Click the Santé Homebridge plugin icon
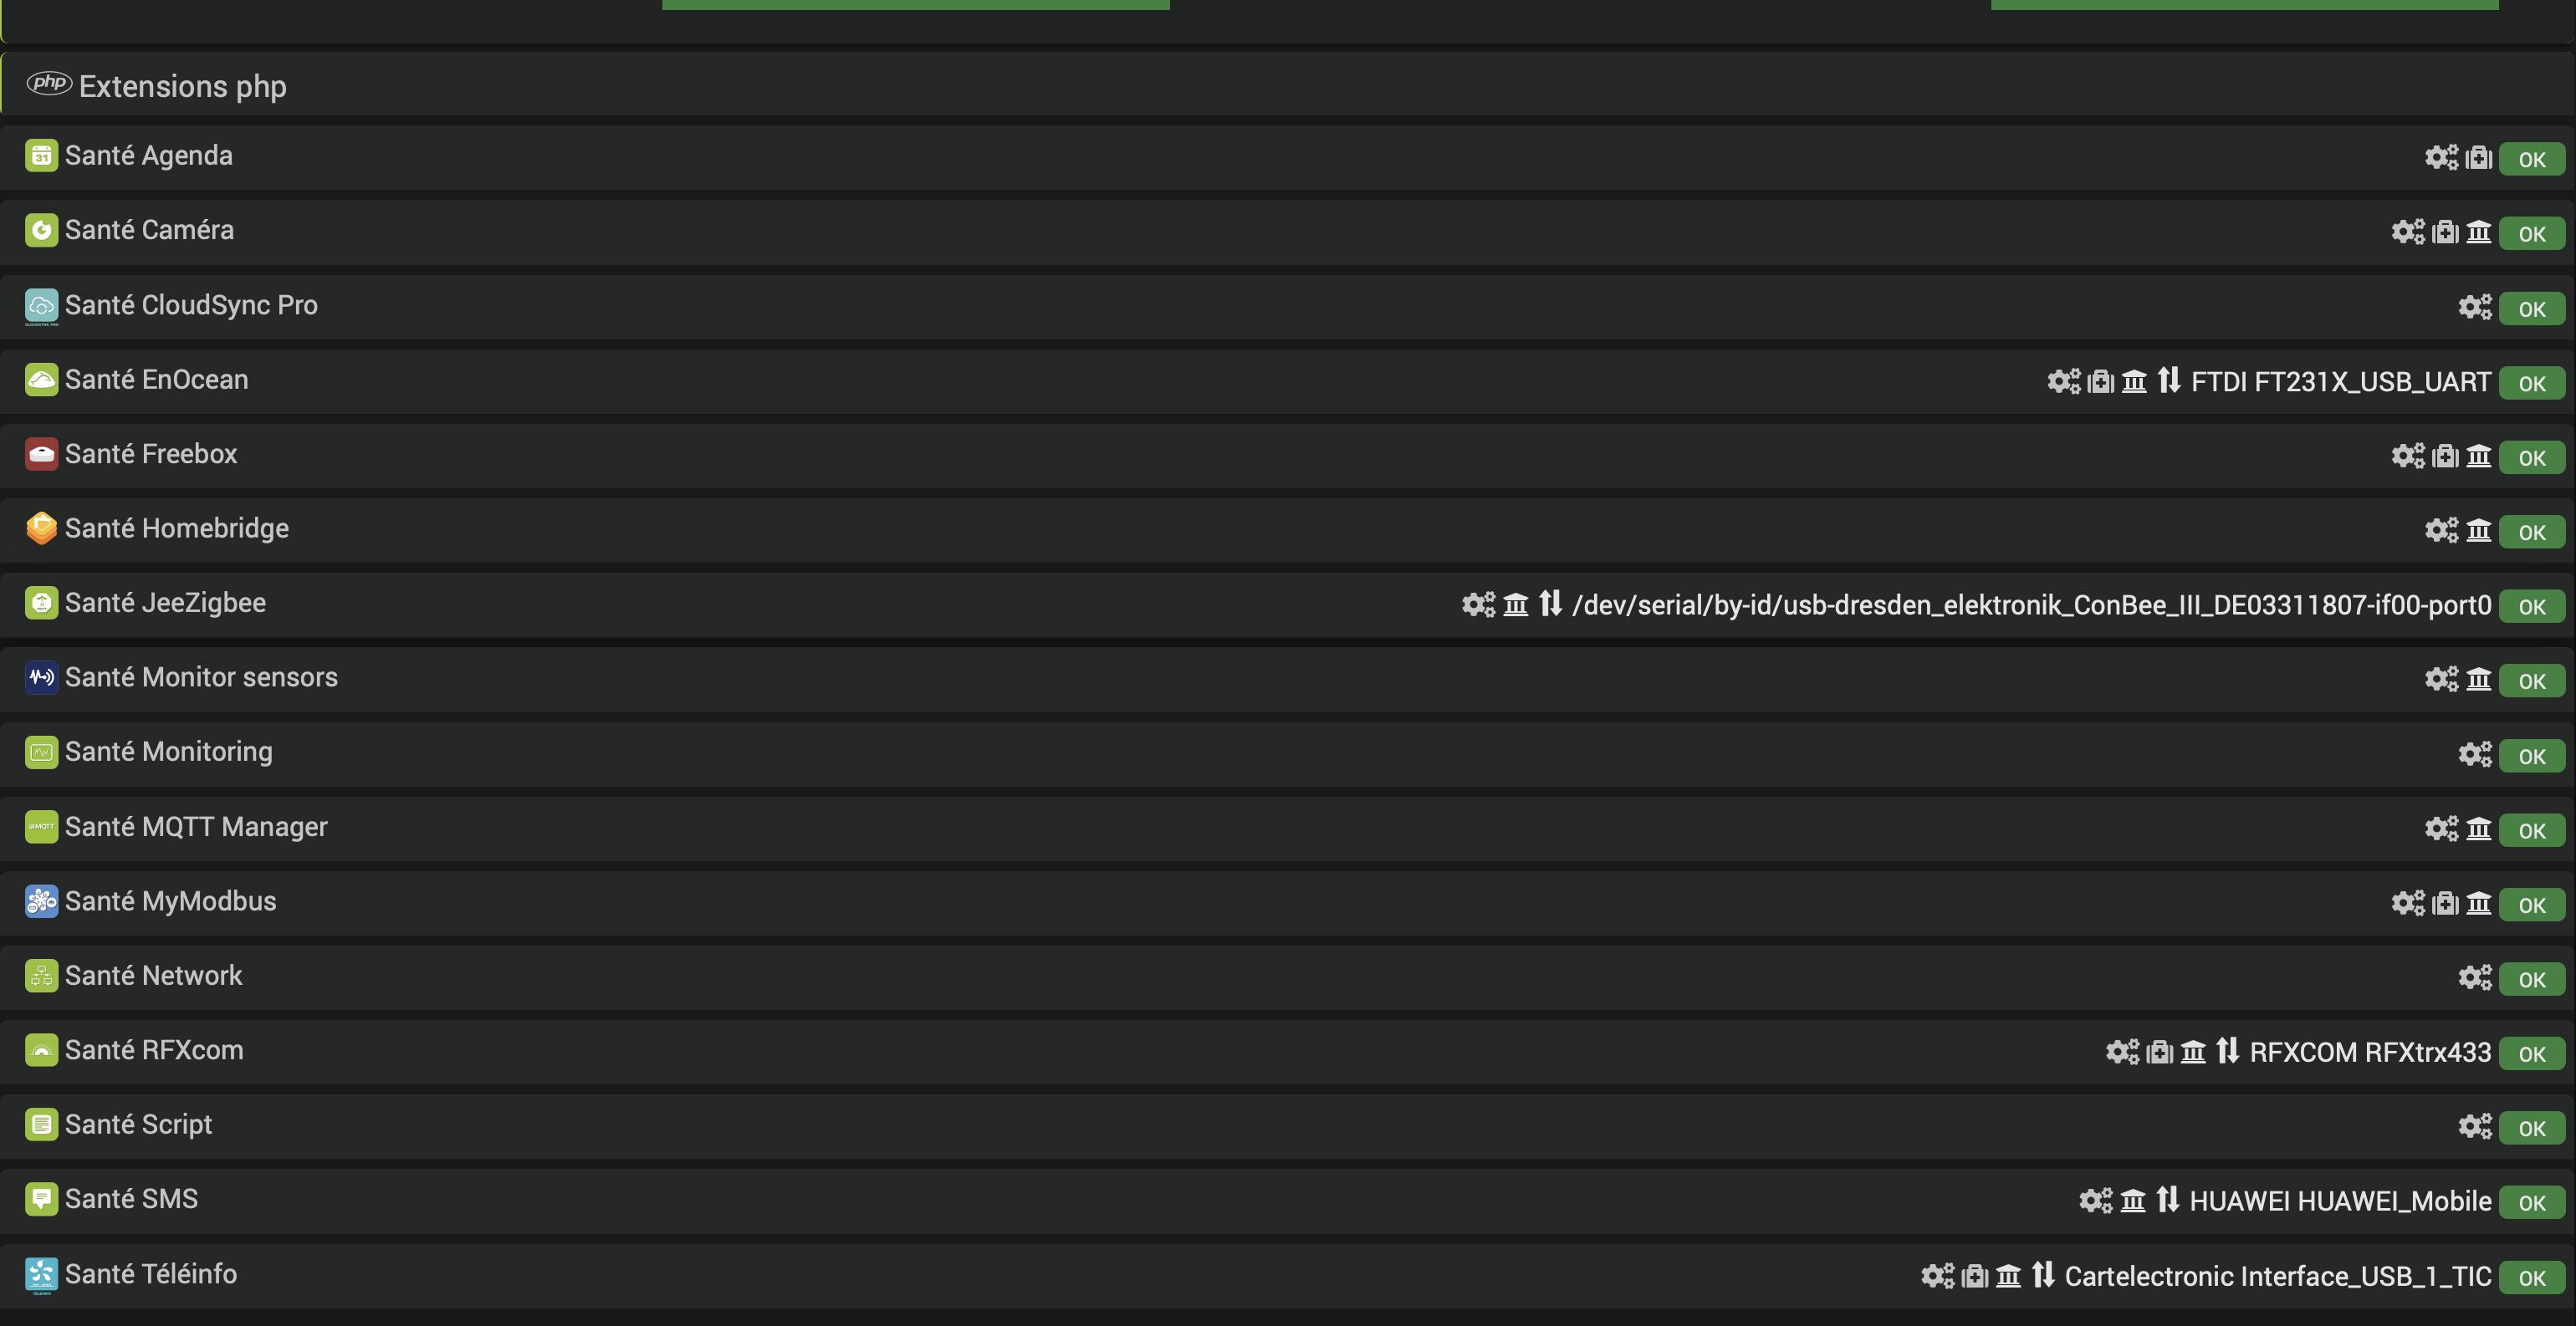The width and height of the screenshot is (2576, 1326). pos(41,529)
